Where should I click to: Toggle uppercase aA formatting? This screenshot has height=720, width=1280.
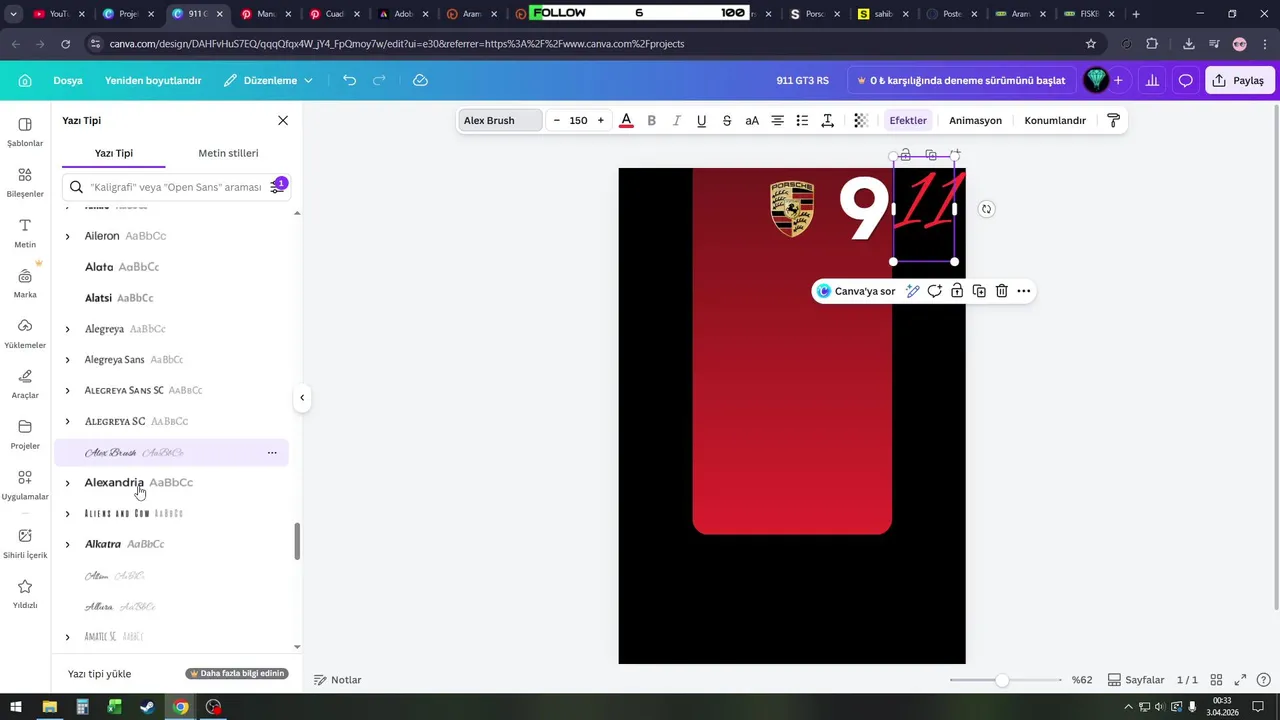click(x=752, y=120)
